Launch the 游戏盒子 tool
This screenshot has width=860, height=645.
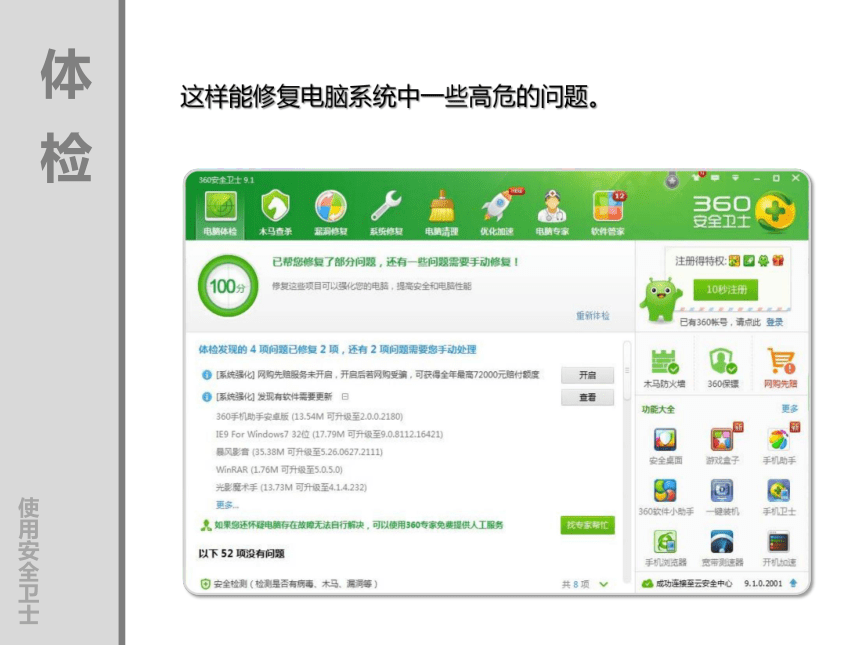tap(723, 439)
